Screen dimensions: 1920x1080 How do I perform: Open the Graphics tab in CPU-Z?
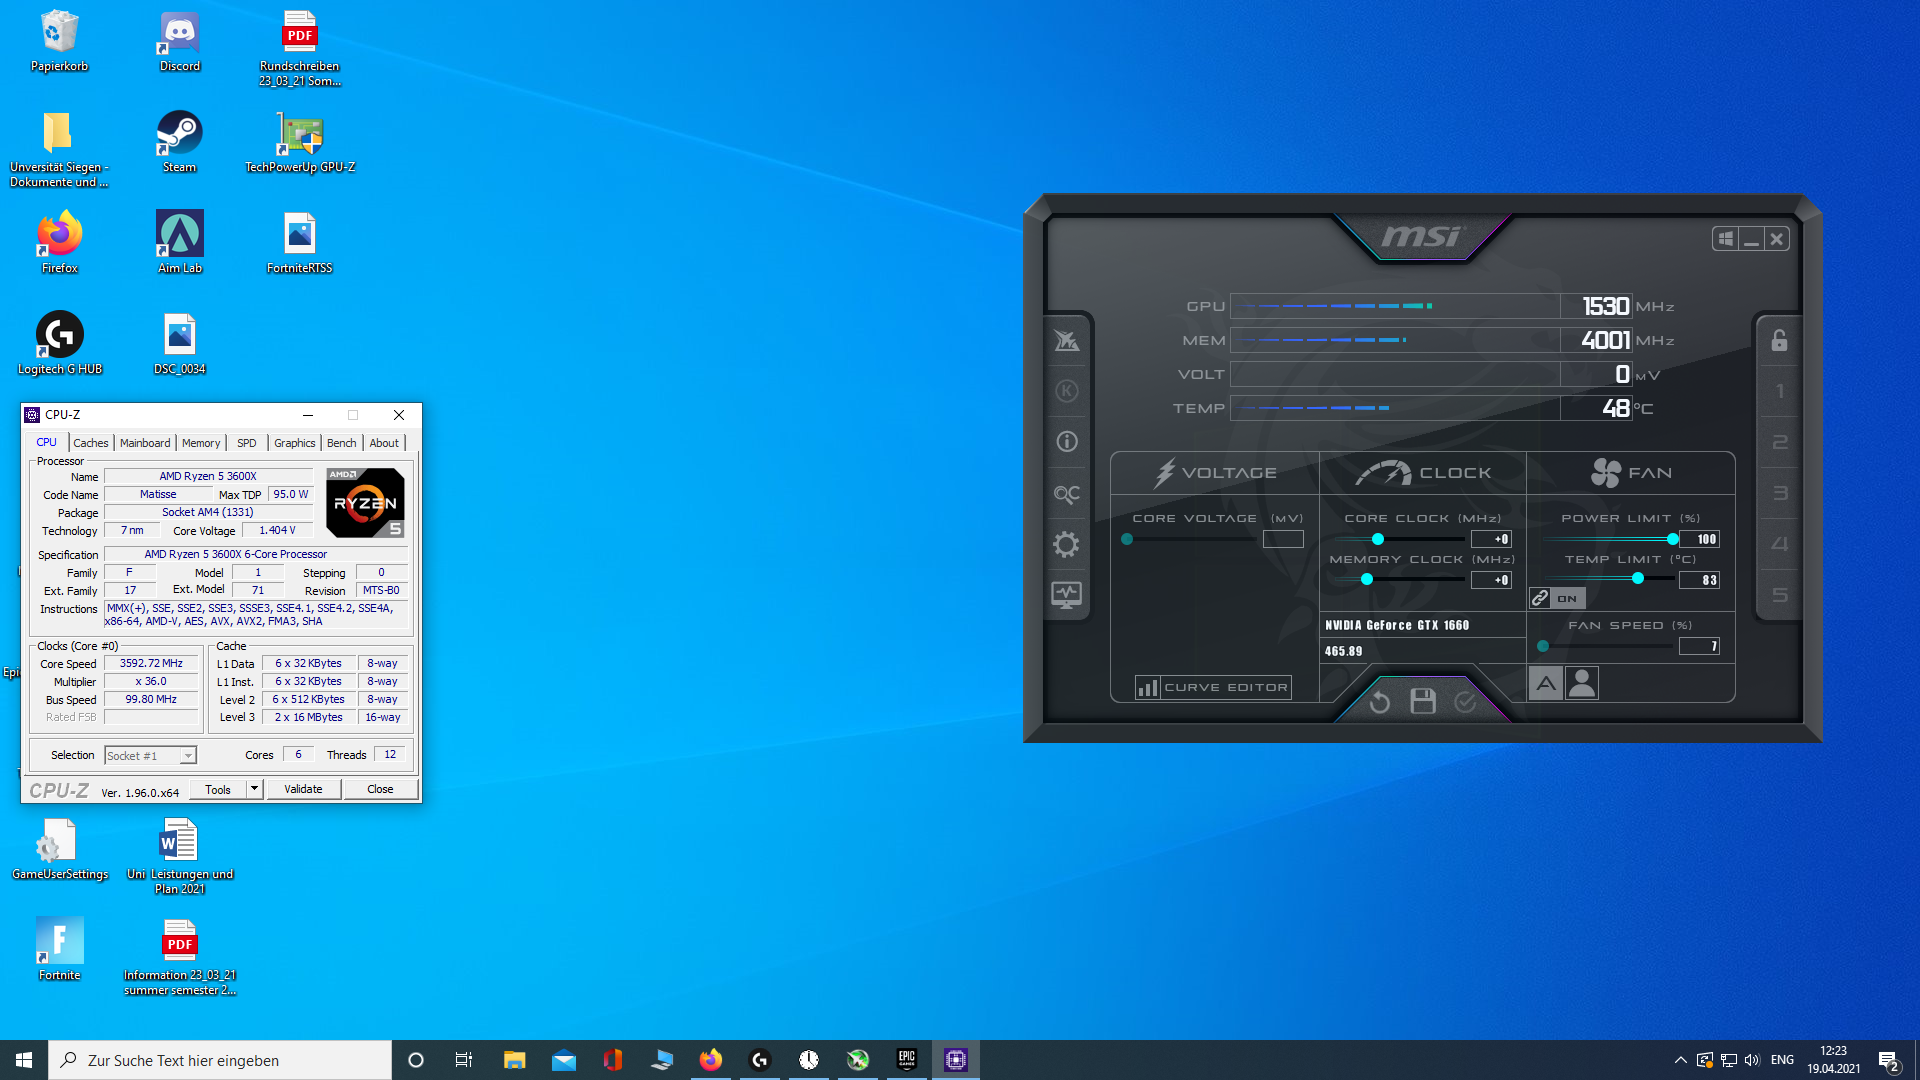tap(294, 443)
